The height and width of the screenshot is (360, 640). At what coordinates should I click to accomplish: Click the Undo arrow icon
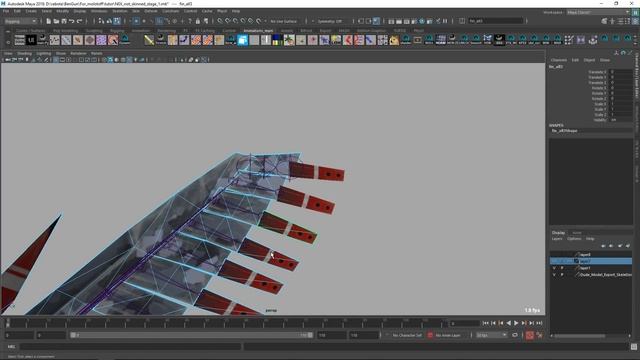pyautogui.click(x=72, y=21)
